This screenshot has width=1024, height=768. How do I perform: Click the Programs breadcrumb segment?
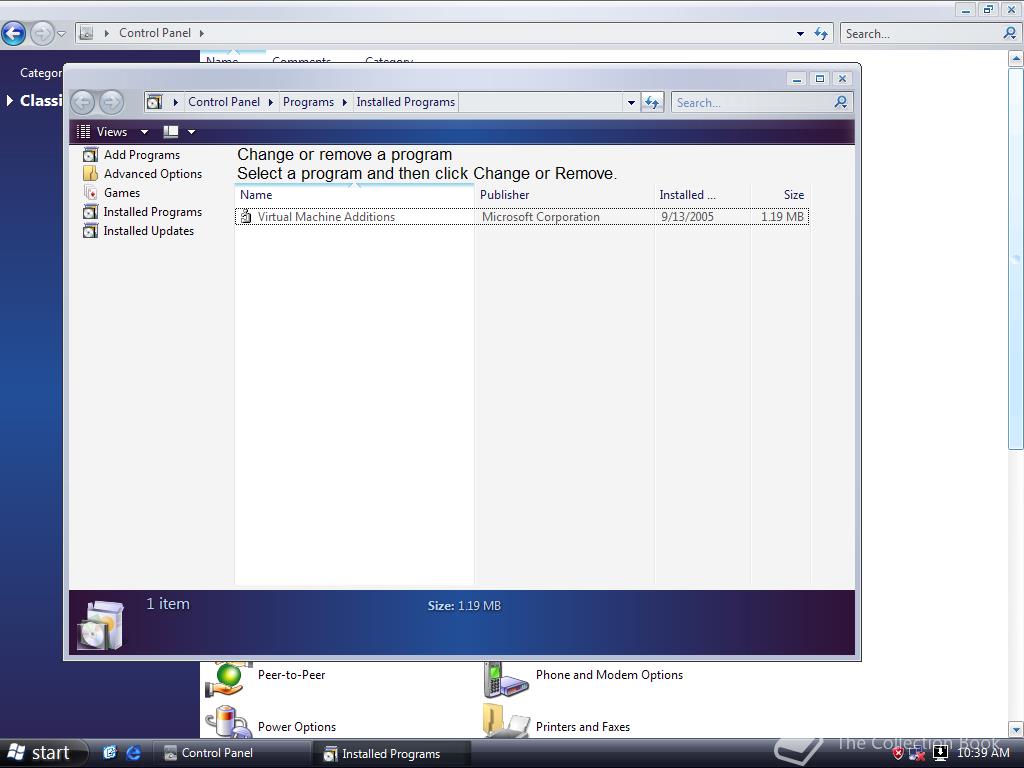pos(308,102)
